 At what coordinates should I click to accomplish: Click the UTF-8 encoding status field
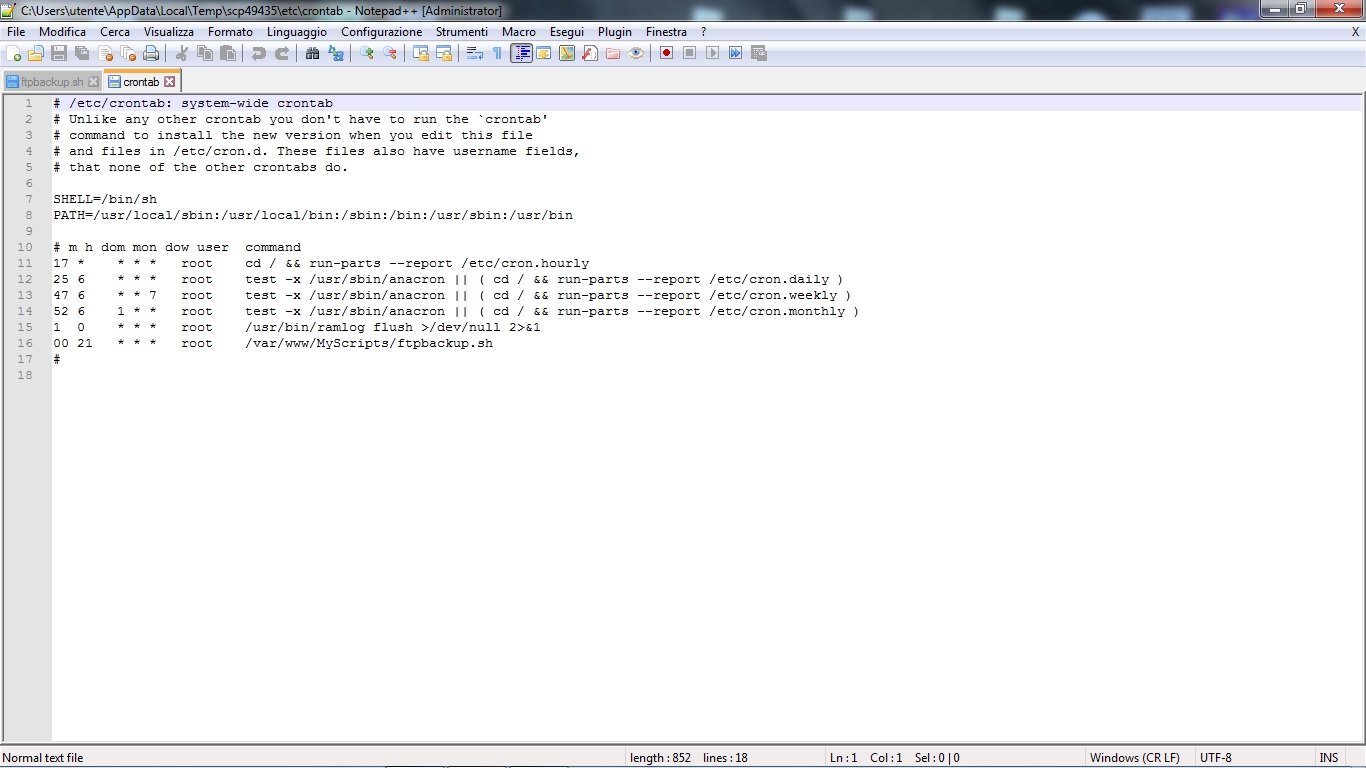point(1254,758)
